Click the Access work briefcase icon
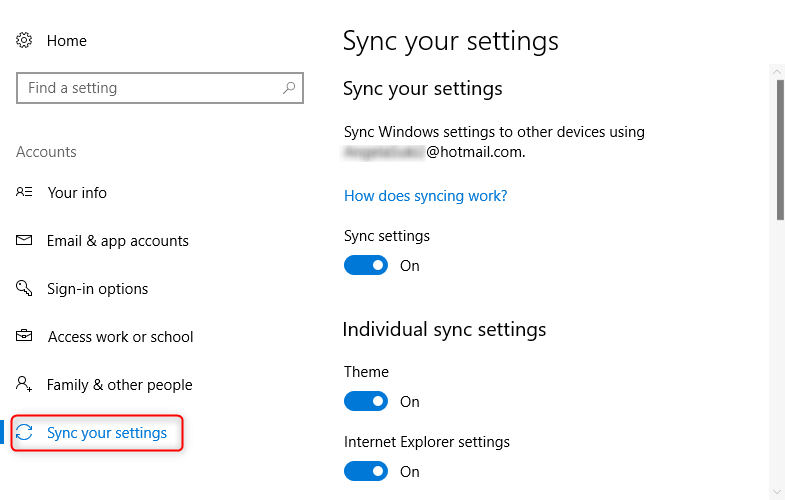 point(24,335)
